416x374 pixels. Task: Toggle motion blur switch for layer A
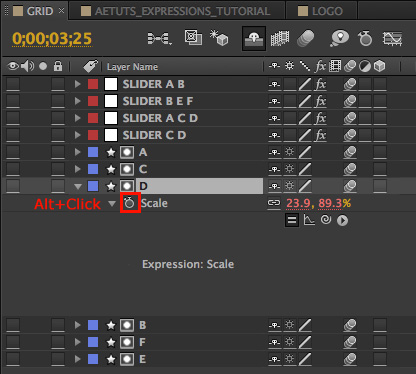coord(350,152)
